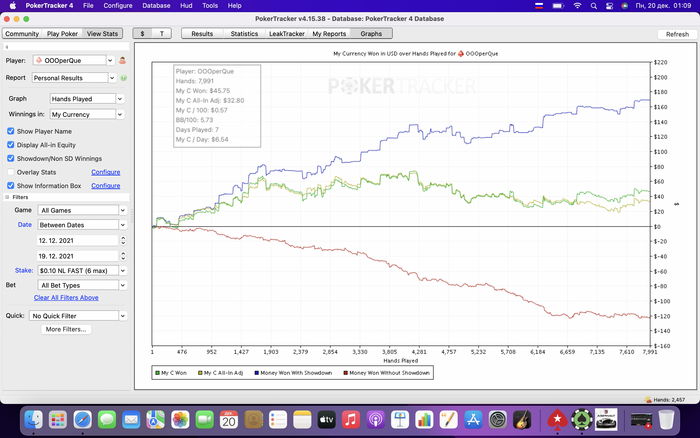This screenshot has height=438, width=700.
Task: Select the Community tab
Action: (22, 33)
